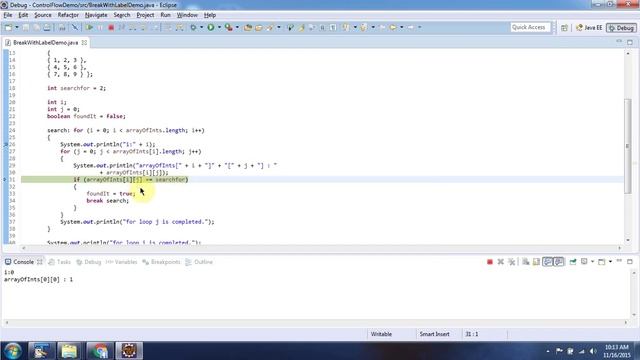This screenshot has width=640, height=360.
Task: Click the Display Selected Console icon
Action: (584, 262)
